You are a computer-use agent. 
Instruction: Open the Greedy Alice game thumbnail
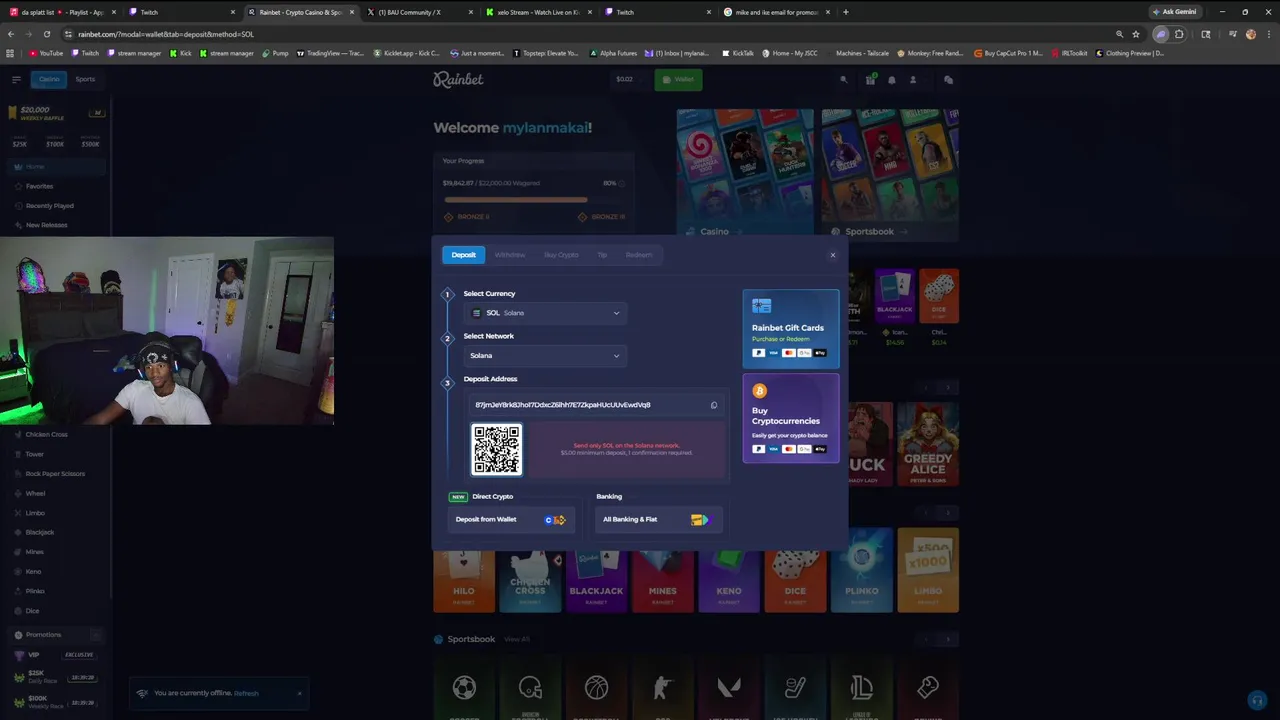coord(928,443)
